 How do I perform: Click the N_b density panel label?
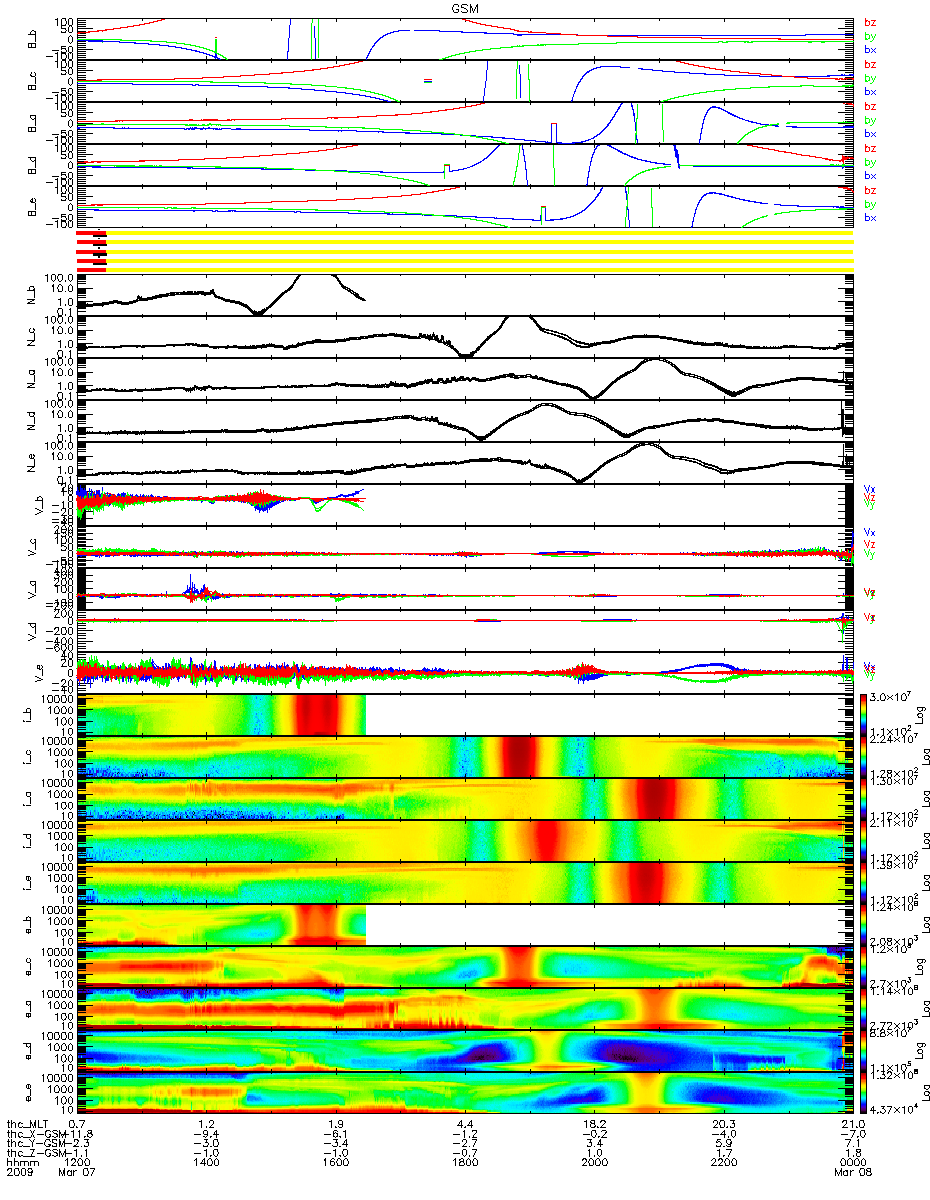pyautogui.click(x=33, y=295)
